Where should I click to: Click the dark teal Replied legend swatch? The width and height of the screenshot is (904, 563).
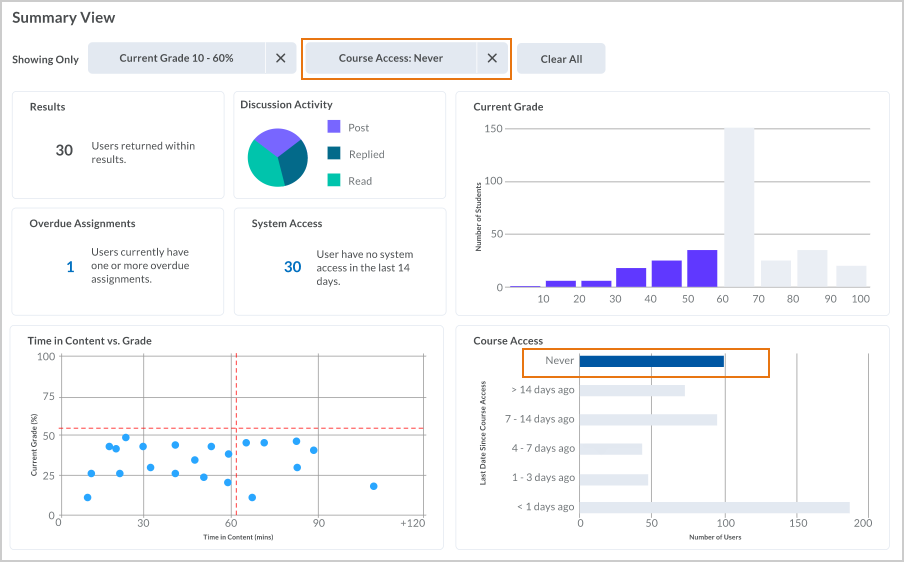click(334, 154)
